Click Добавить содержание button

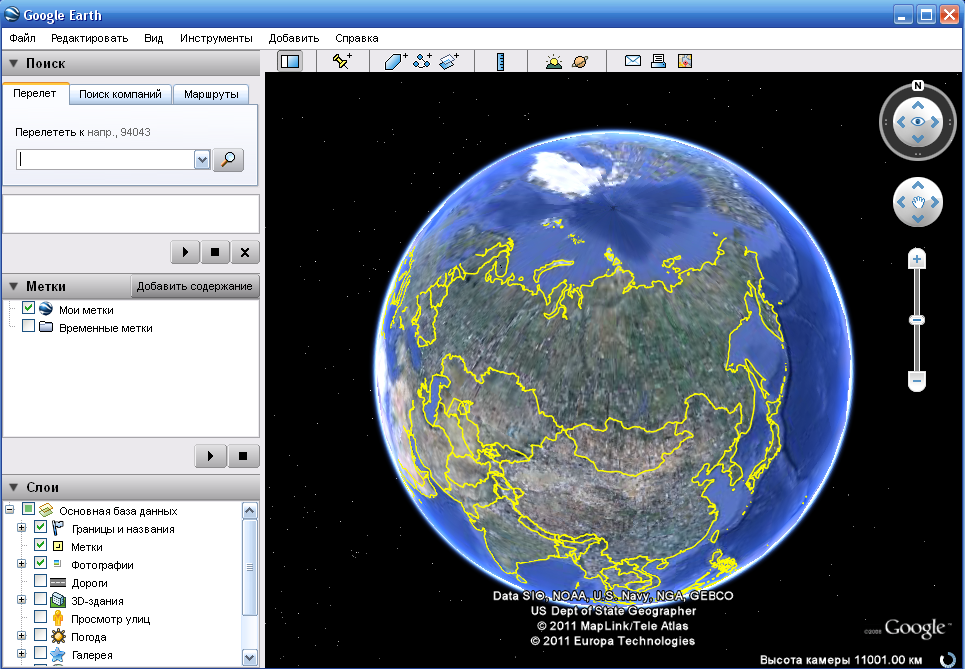(x=194, y=286)
